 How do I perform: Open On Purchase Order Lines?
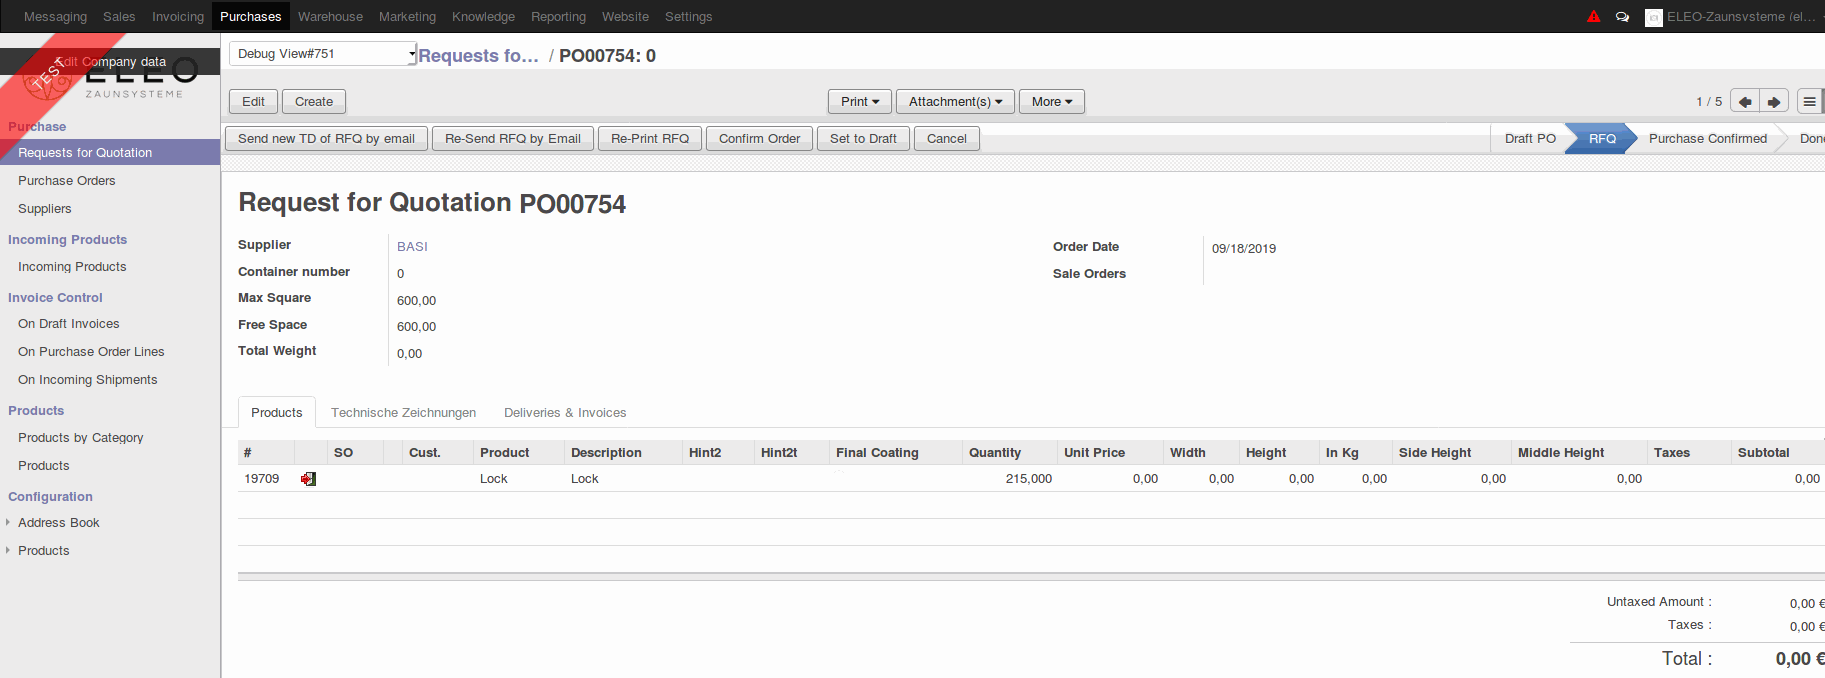click(91, 352)
